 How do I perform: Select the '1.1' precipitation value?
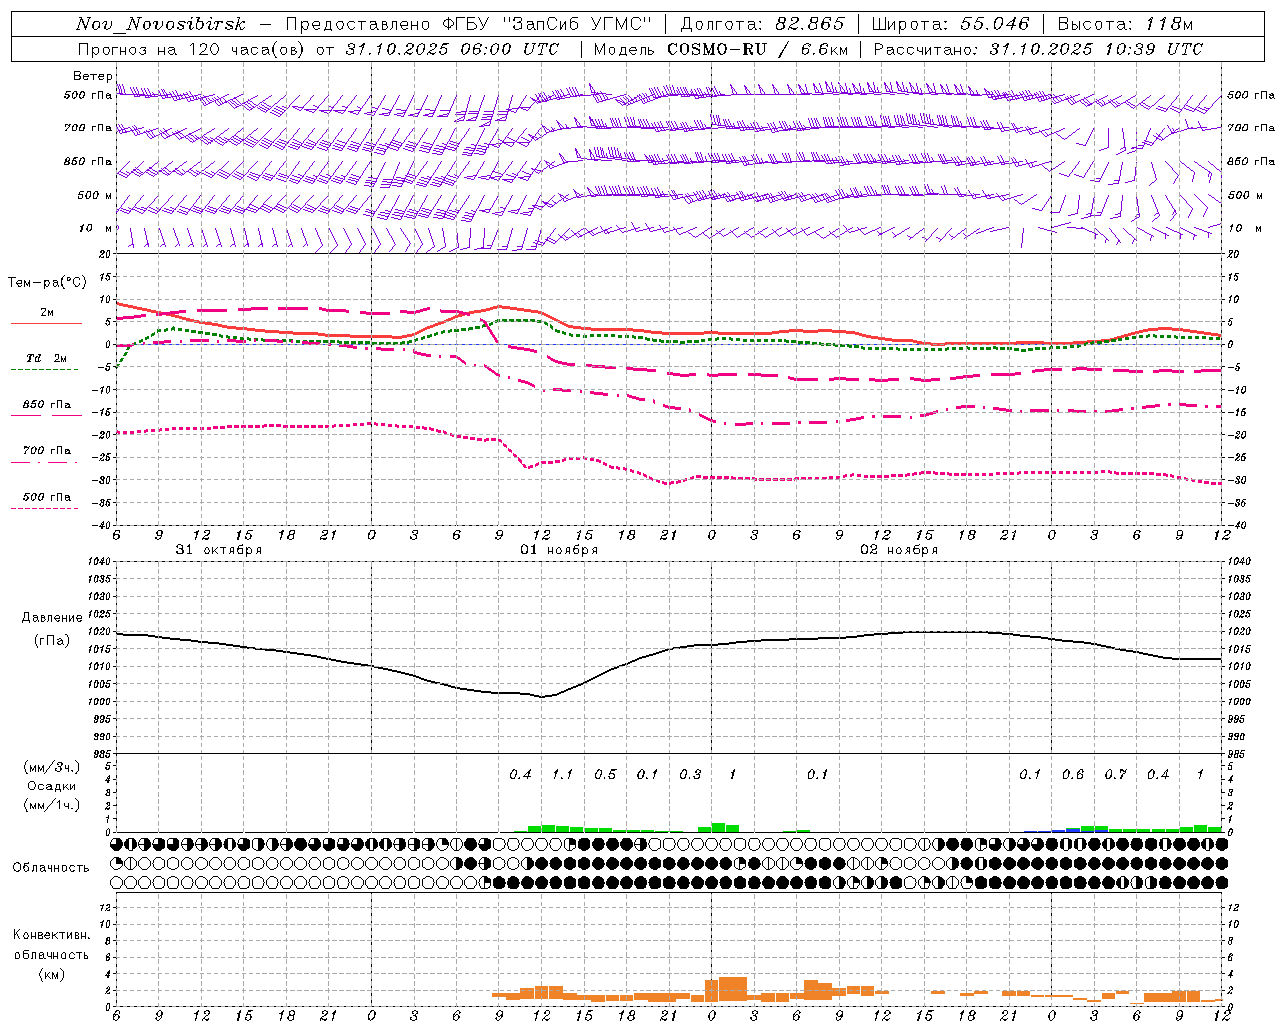coord(563,775)
